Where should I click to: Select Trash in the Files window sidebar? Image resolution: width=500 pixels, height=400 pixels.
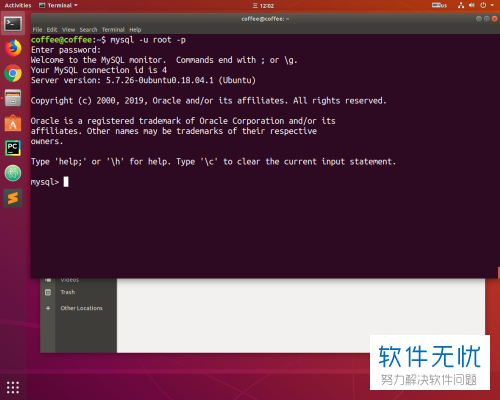pyautogui.click(x=68, y=292)
